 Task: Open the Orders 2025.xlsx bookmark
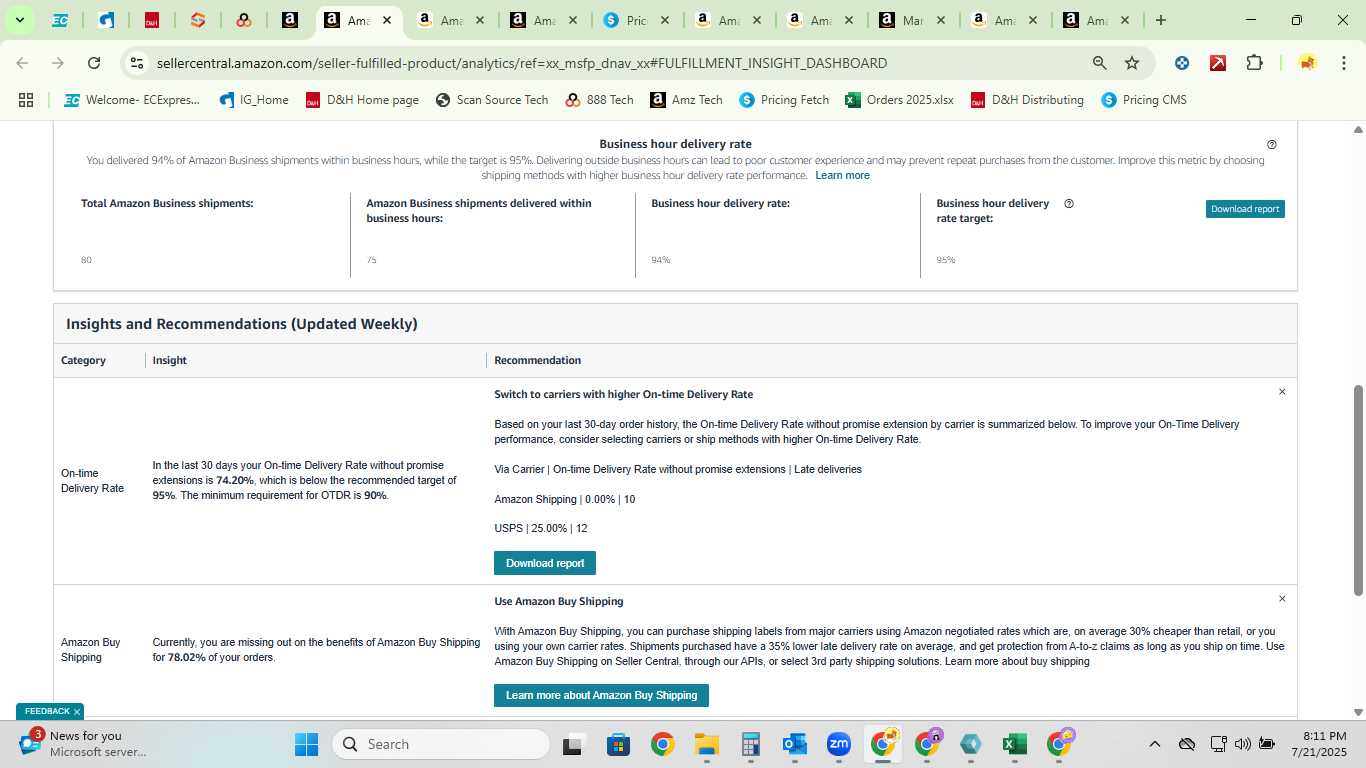tap(899, 100)
